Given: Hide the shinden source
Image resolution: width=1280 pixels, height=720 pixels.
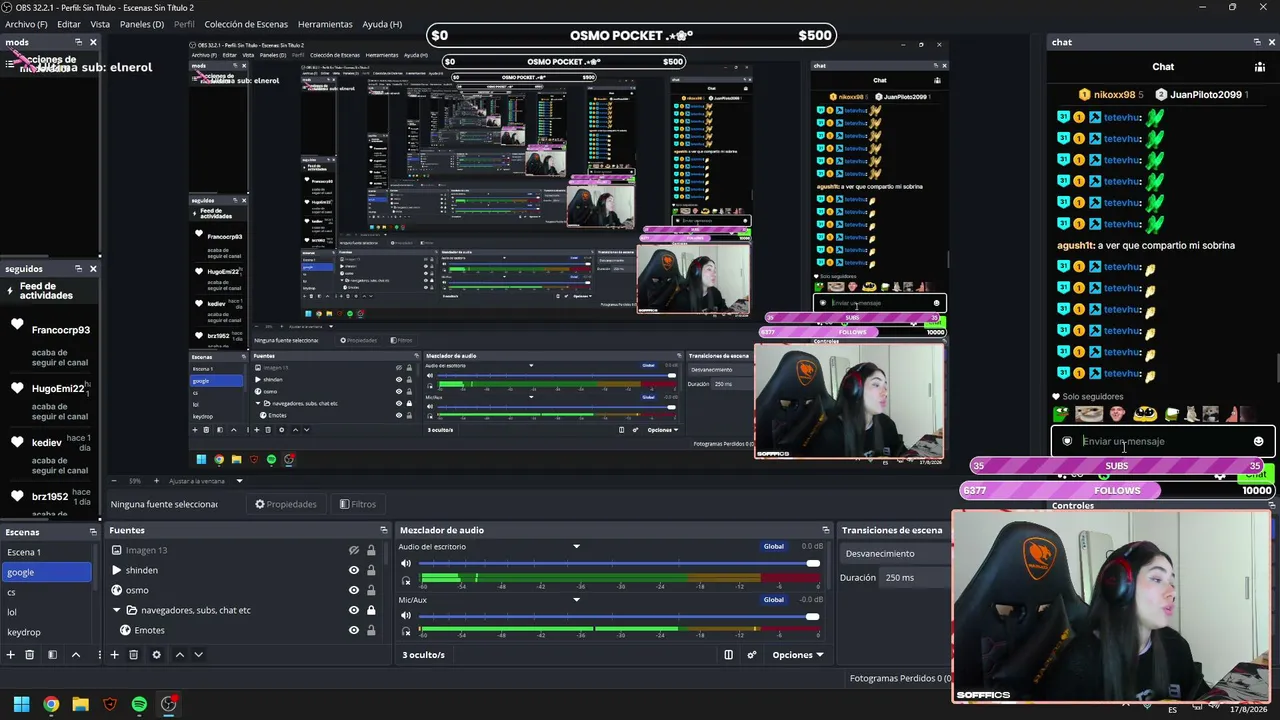Looking at the screenshot, I should 353,570.
